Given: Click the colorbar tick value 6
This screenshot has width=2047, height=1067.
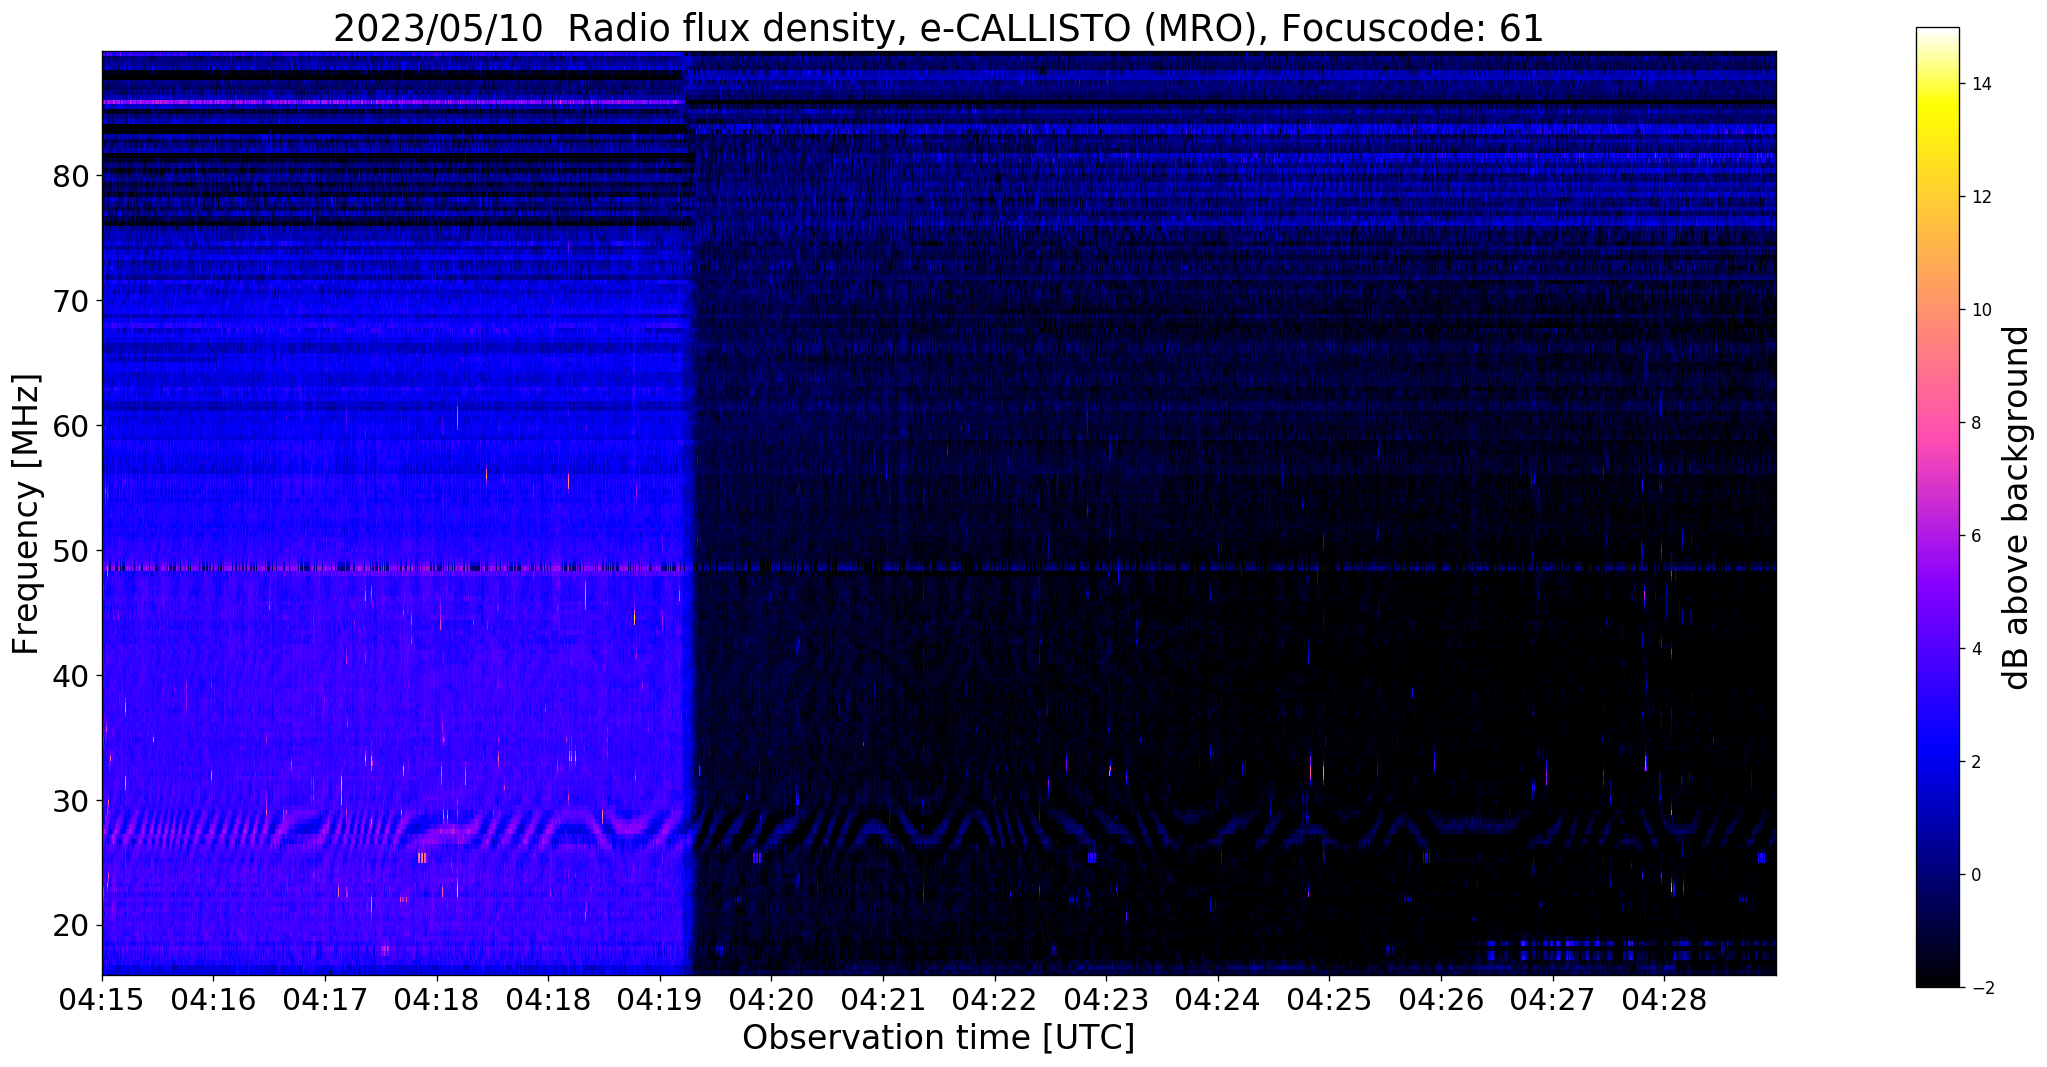Looking at the screenshot, I should tap(1975, 536).
